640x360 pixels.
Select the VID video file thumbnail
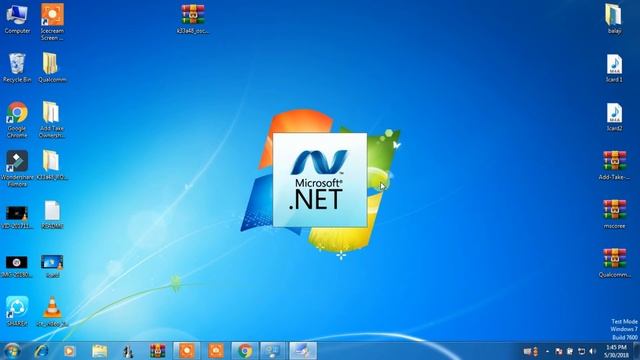(x=17, y=218)
